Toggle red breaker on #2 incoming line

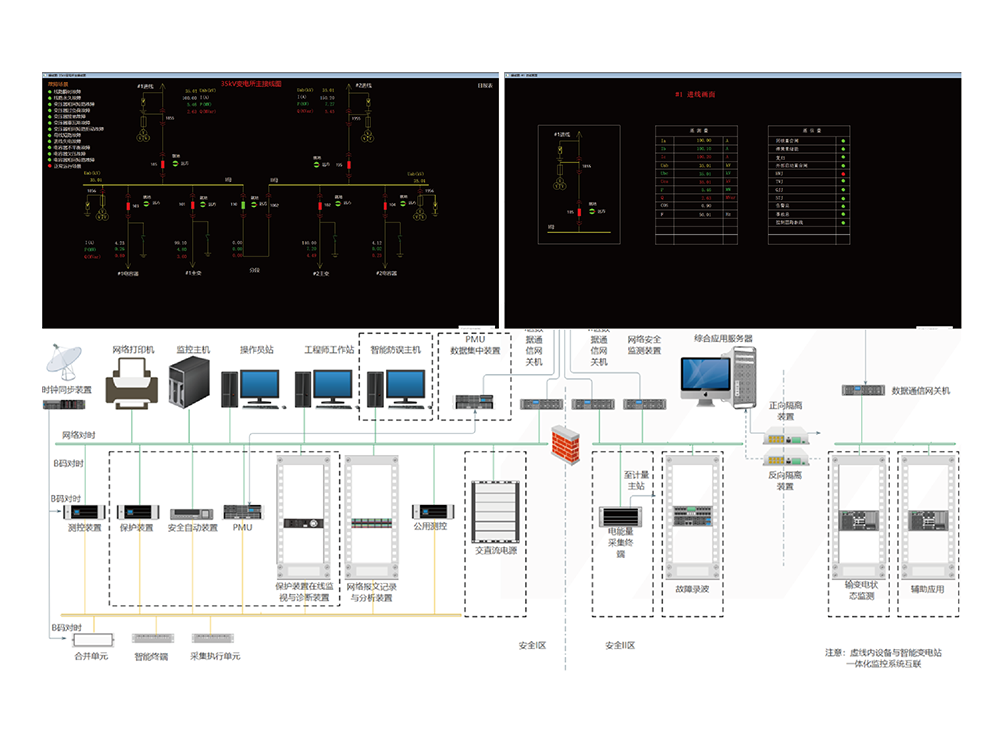point(346,163)
